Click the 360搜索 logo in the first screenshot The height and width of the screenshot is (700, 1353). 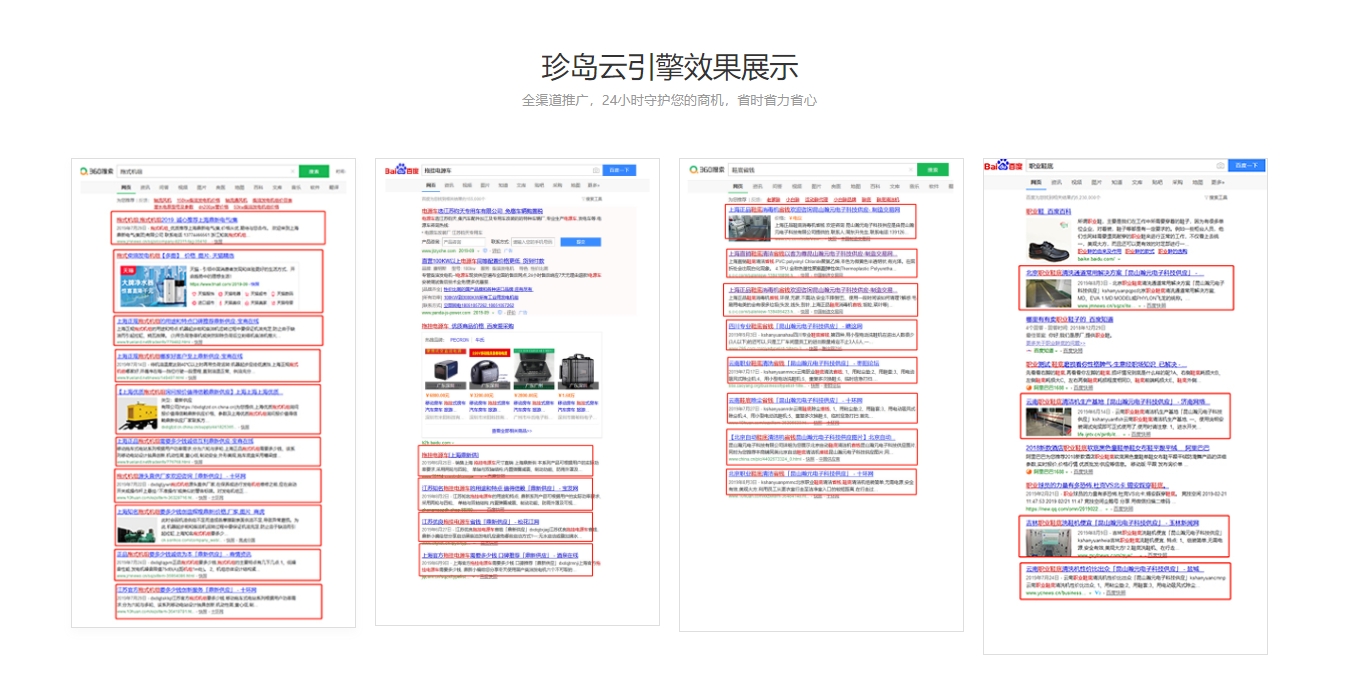click(x=97, y=171)
